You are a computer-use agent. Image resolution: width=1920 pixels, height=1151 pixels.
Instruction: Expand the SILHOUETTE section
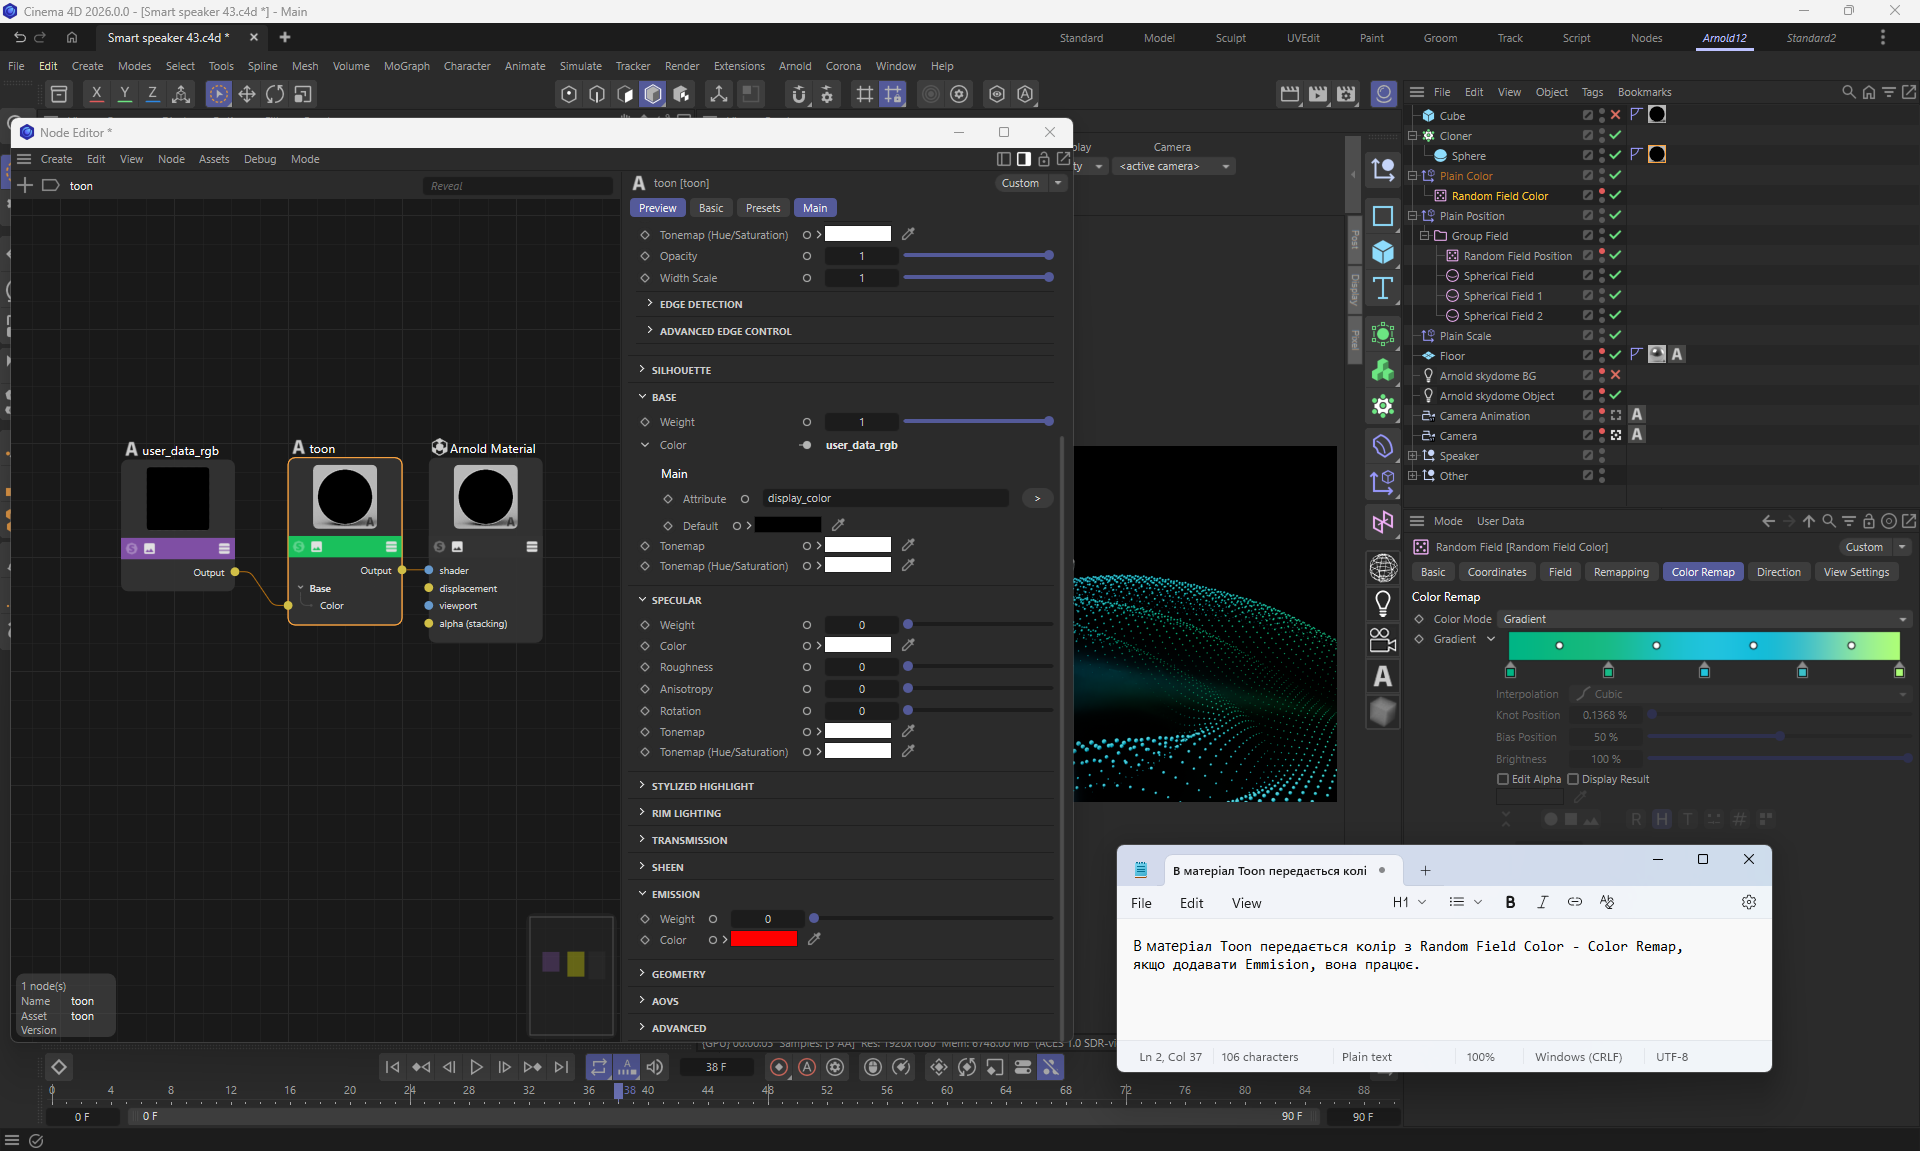click(642, 370)
